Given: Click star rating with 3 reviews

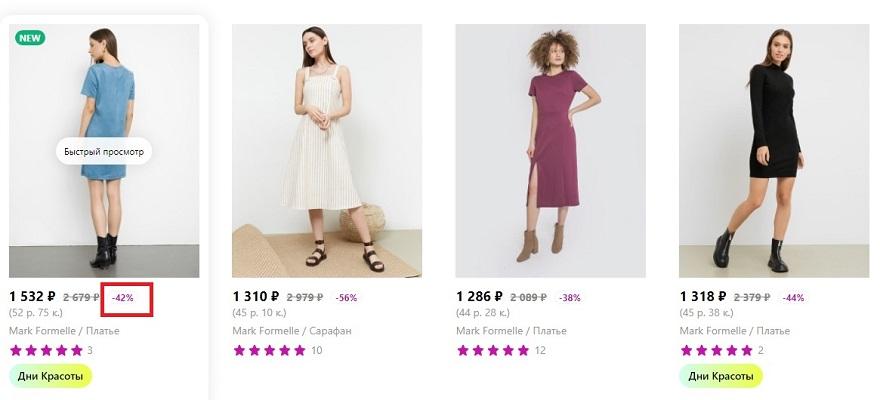Looking at the screenshot, I should coord(46,350).
